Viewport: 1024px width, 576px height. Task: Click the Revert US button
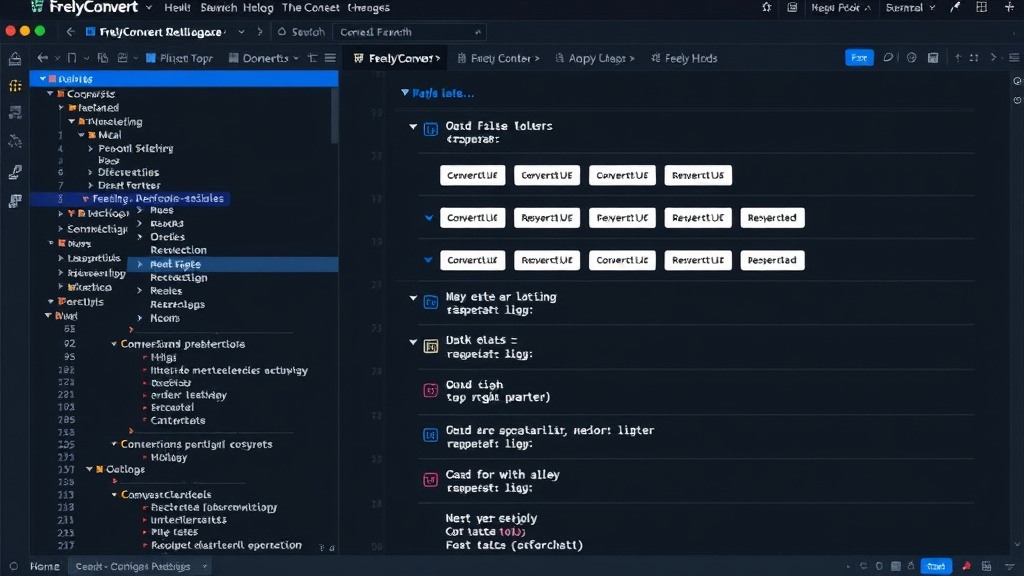(697, 175)
